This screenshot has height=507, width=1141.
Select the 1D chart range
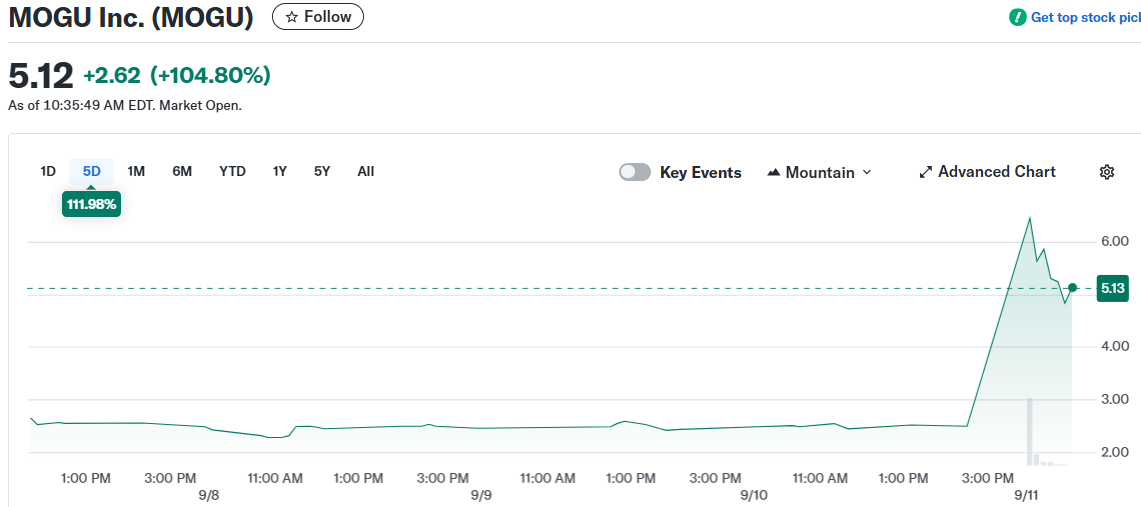[48, 172]
